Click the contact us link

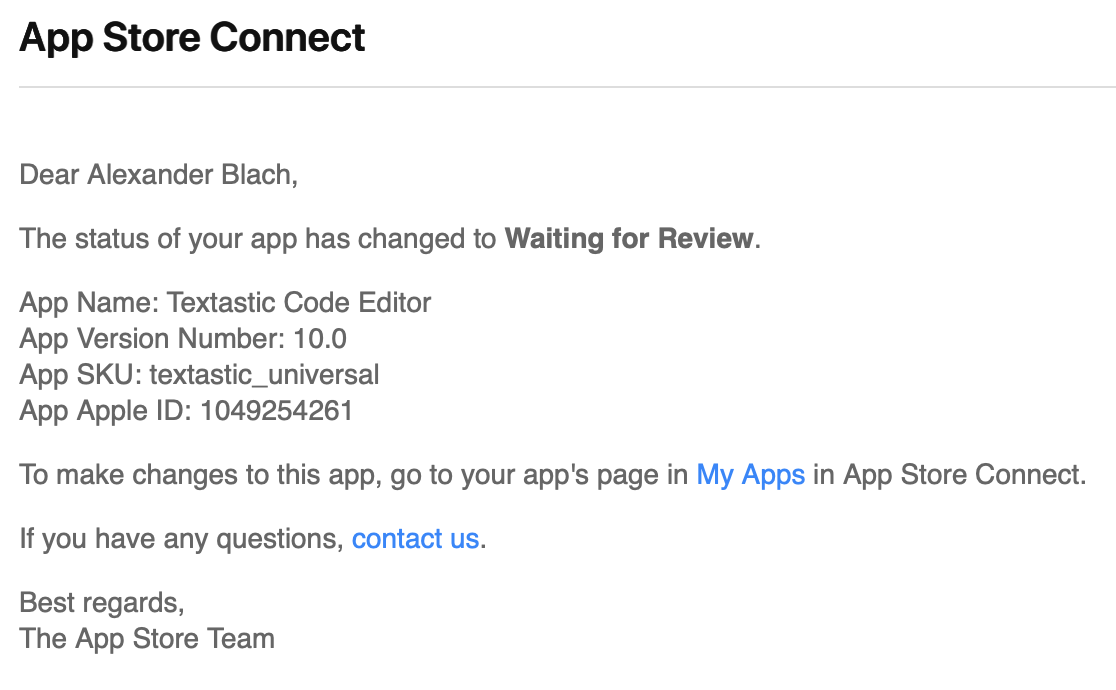click(415, 539)
